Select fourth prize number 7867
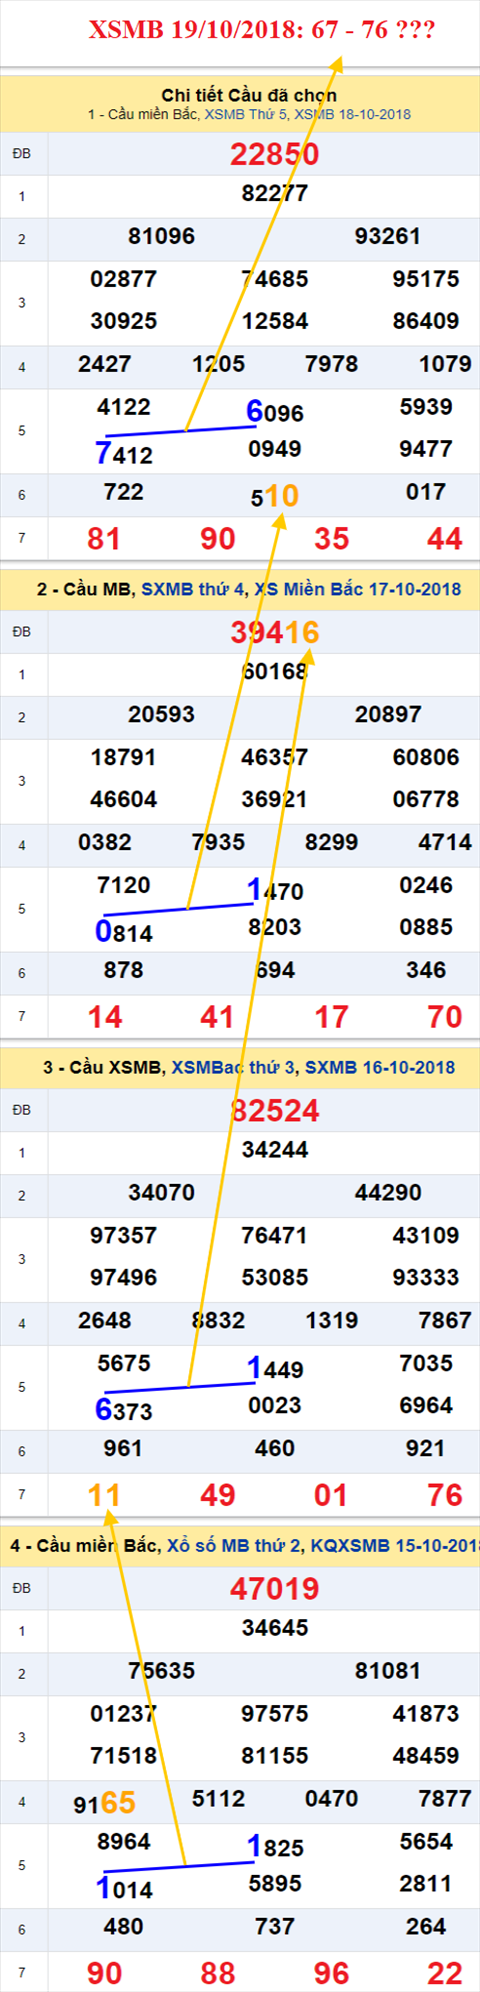Image resolution: width=480 pixels, height=1992 pixels. point(445,1320)
